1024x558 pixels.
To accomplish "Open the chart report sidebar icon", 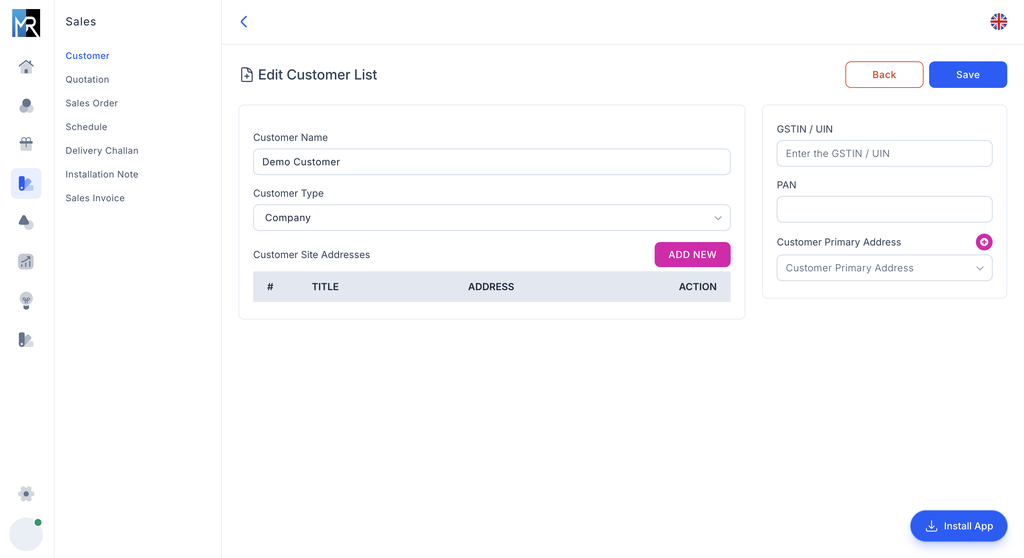I will point(26,262).
